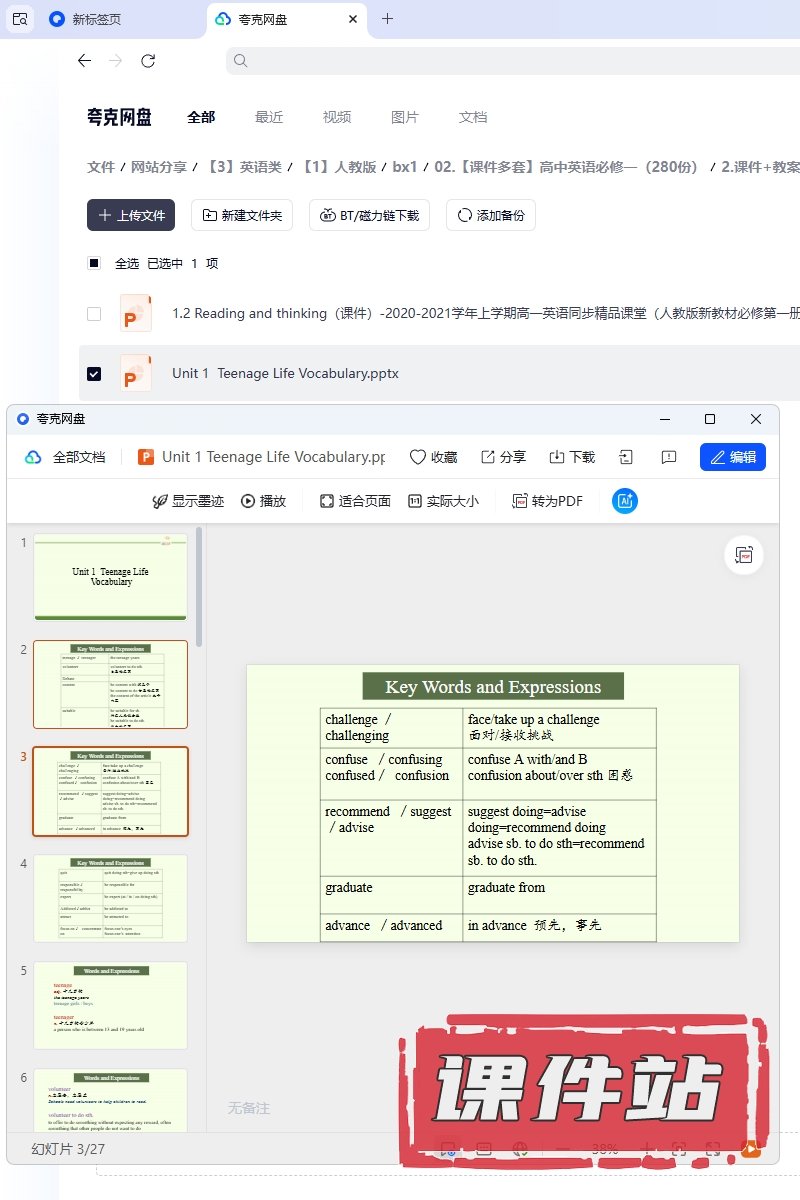Convert the presentation with 转为PDF
Screen dimensions: 800x1200
click(x=547, y=501)
